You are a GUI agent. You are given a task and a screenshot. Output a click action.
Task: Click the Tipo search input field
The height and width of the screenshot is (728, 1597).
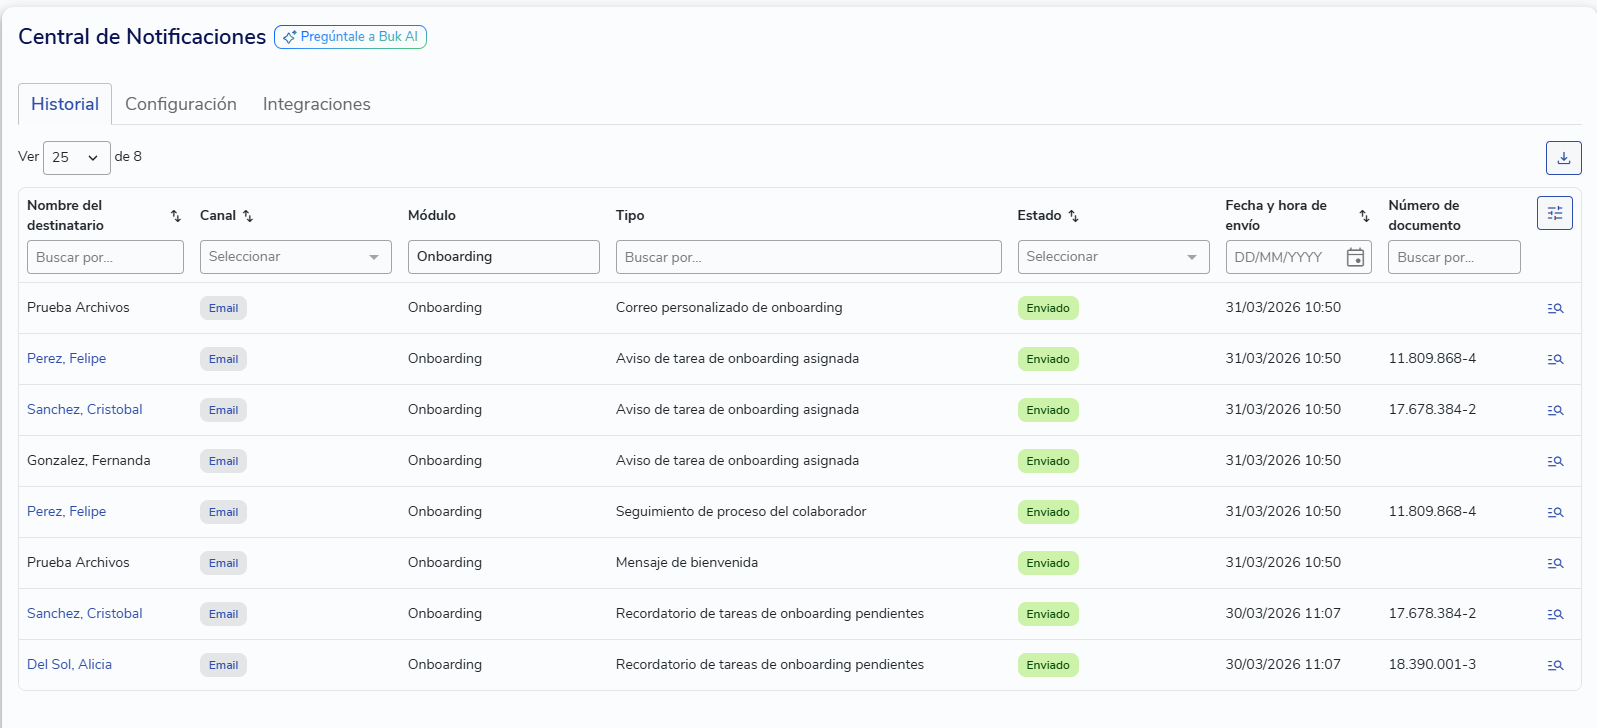808,257
